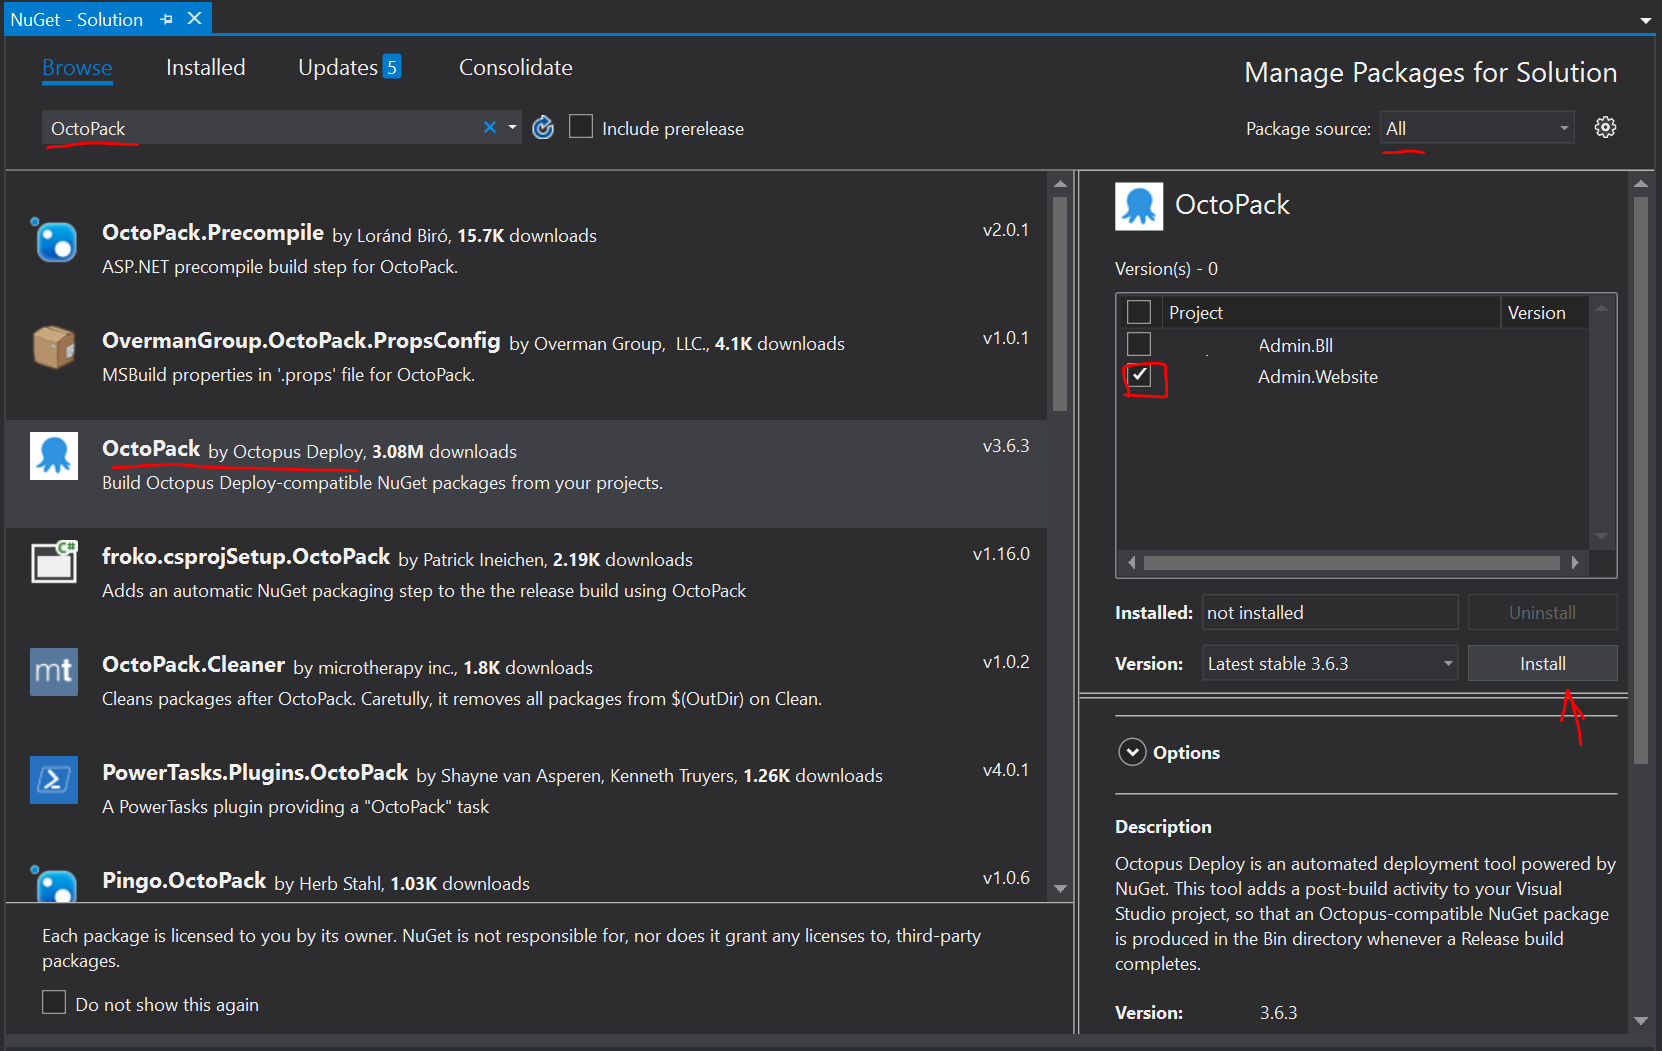Open the tab window list arrow
The width and height of the screenshot is (1662, 1051).
pyautogui.click(x=1645, y=20)
